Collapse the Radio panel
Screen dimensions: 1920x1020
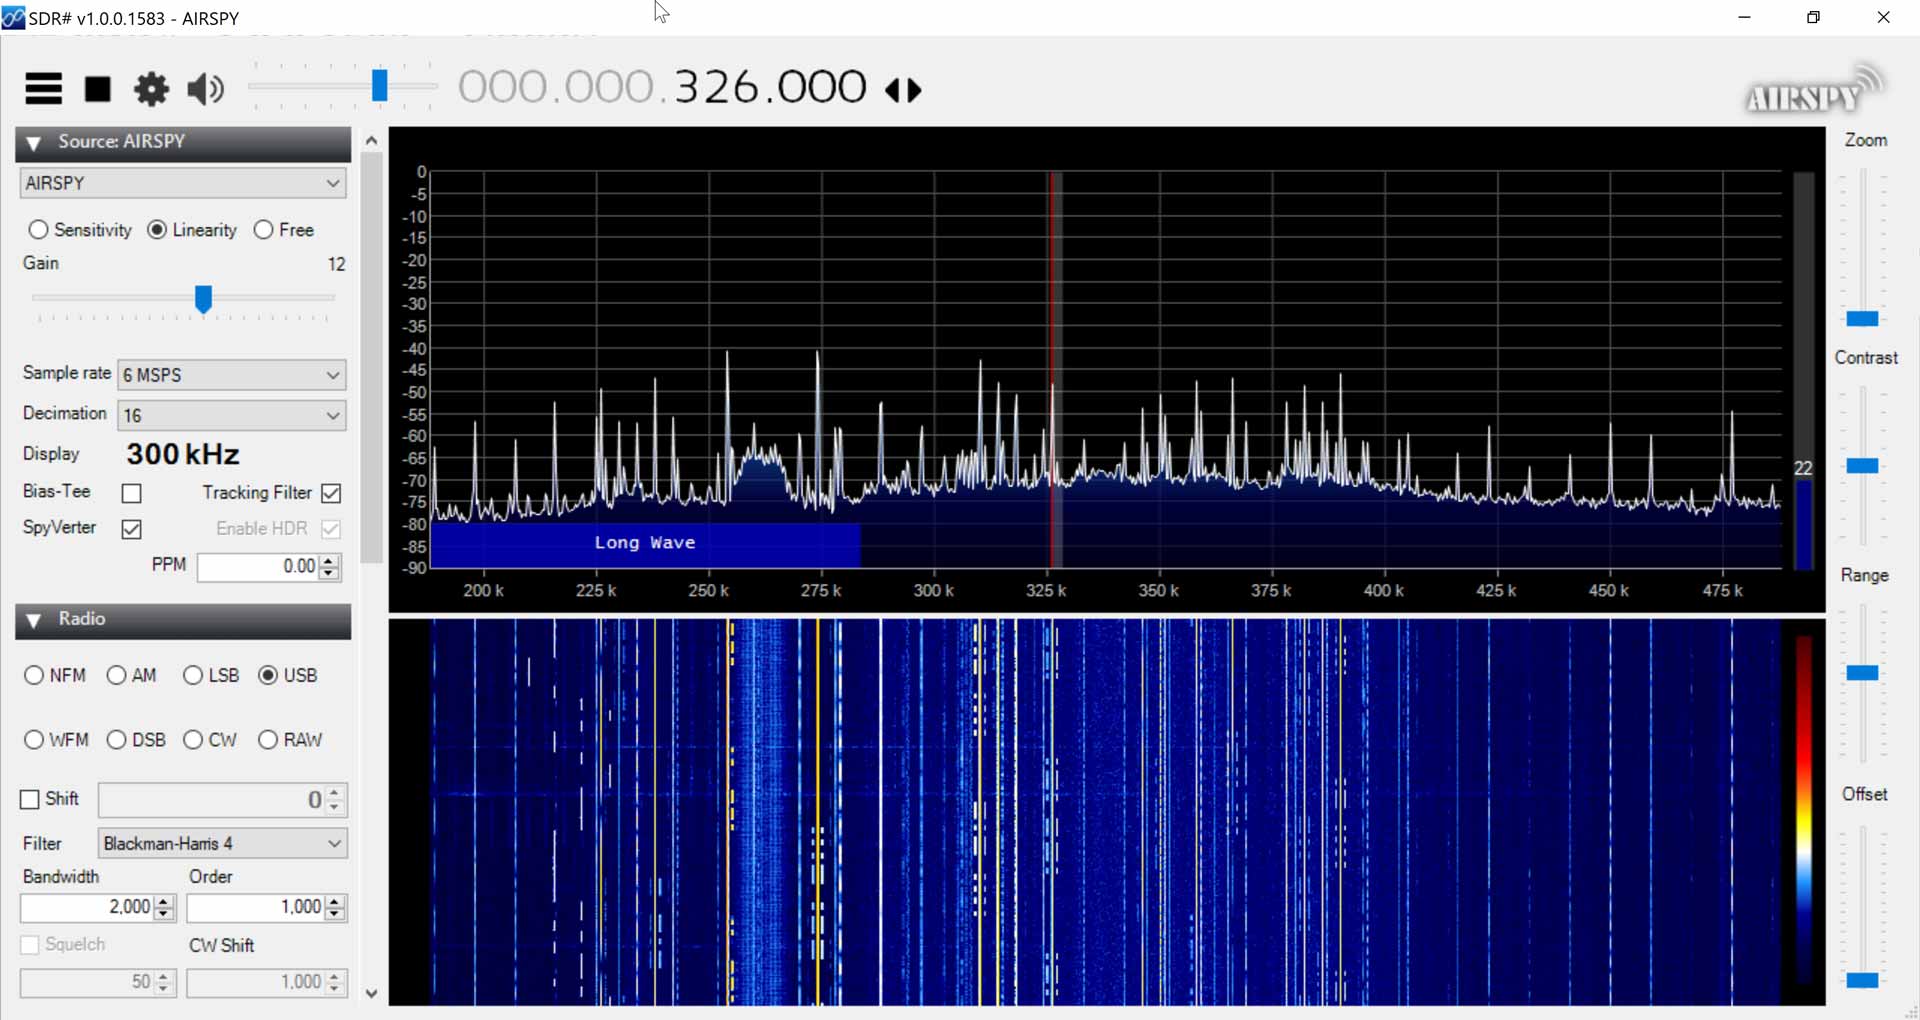[x=32, y=619]
